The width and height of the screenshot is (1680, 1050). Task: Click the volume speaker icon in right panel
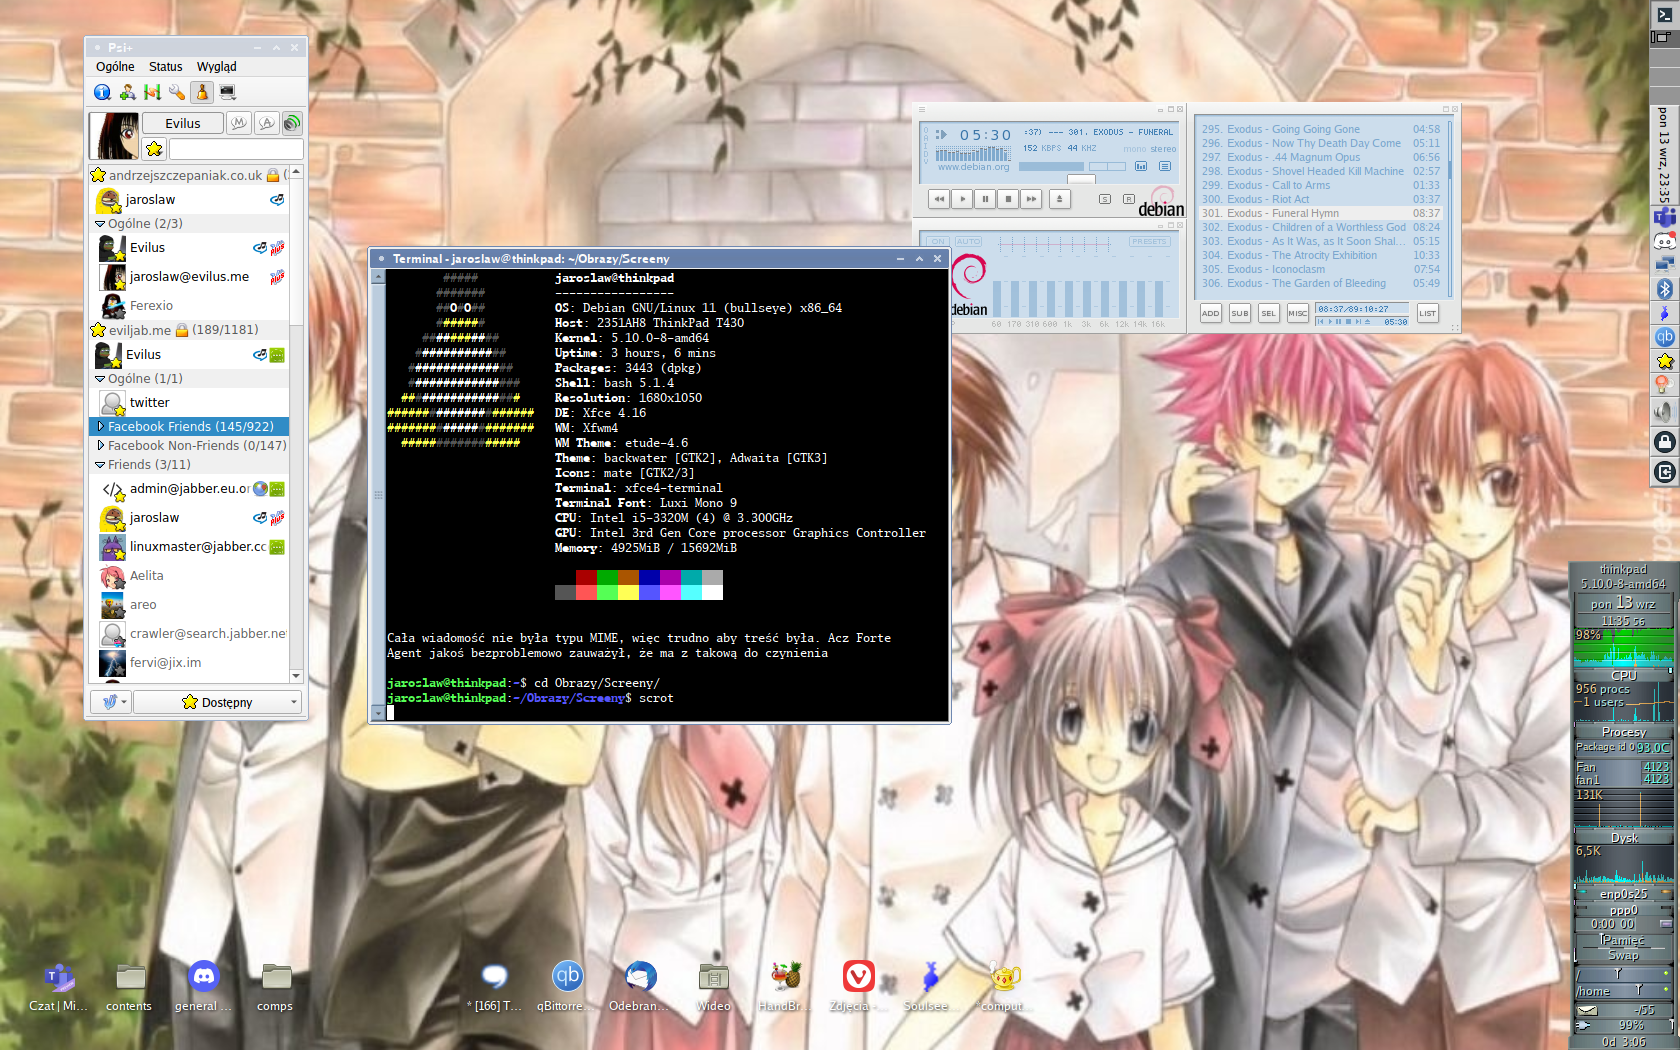point(1664,410)
